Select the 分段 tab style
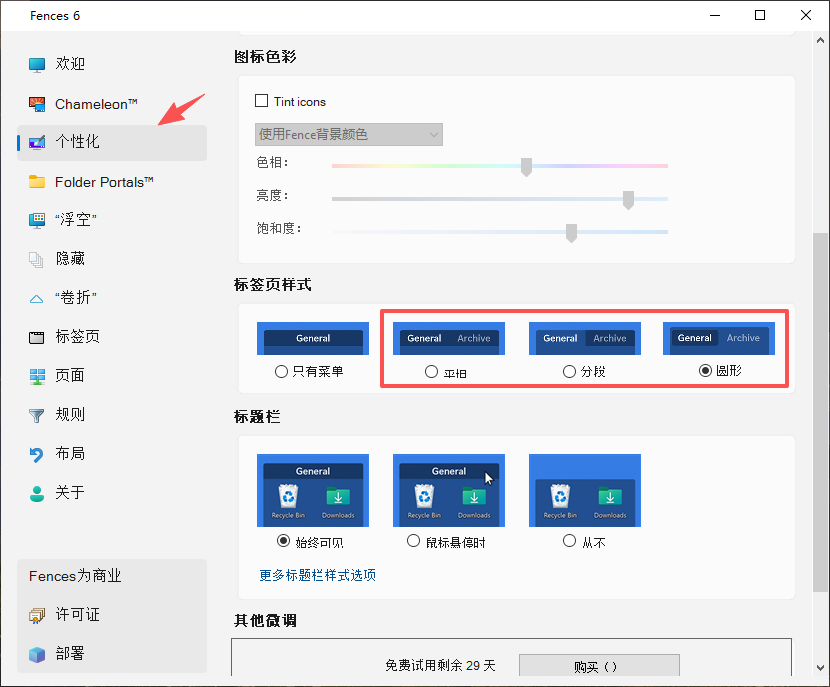Viewport: 830px width, 687px height. click(x=569, y=372)
